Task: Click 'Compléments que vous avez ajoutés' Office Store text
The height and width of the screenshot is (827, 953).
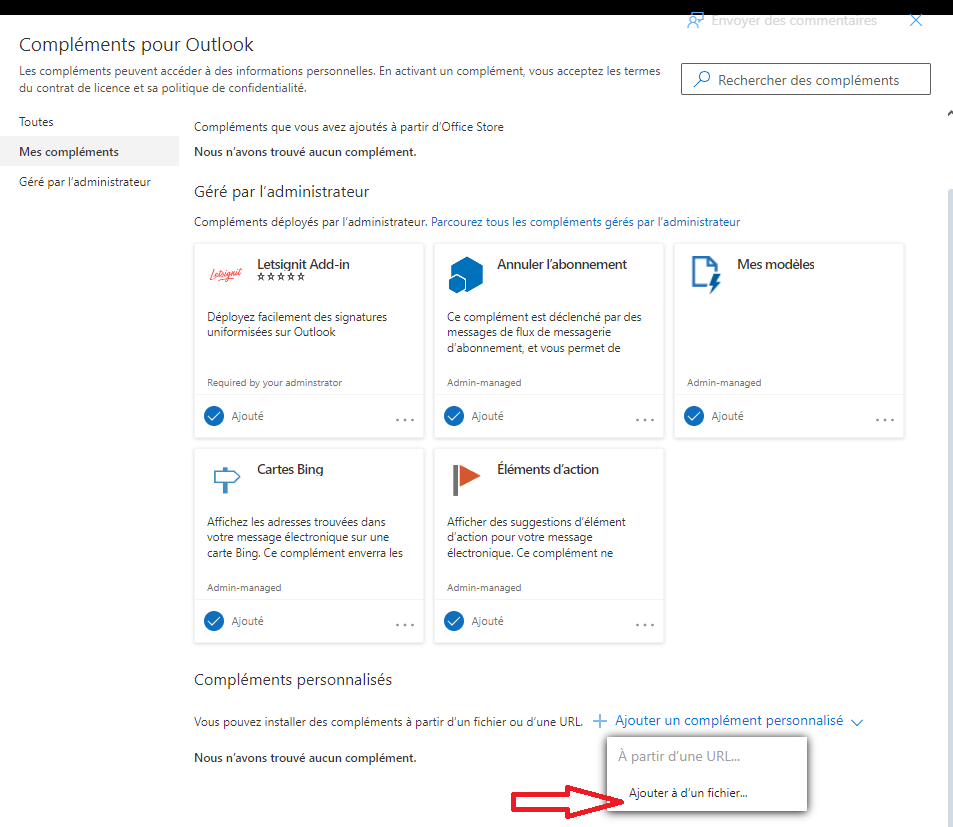Action: [x=349, y=127]
